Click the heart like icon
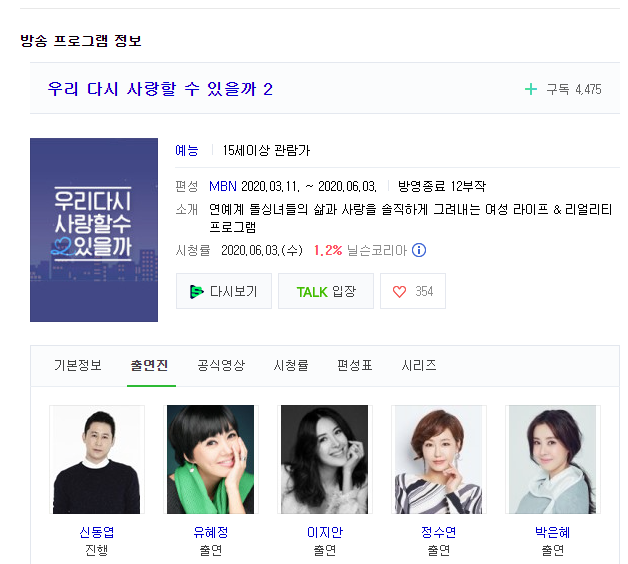This screenshot has width=628, height=564. pyautogui.click(x=399, y=292)
